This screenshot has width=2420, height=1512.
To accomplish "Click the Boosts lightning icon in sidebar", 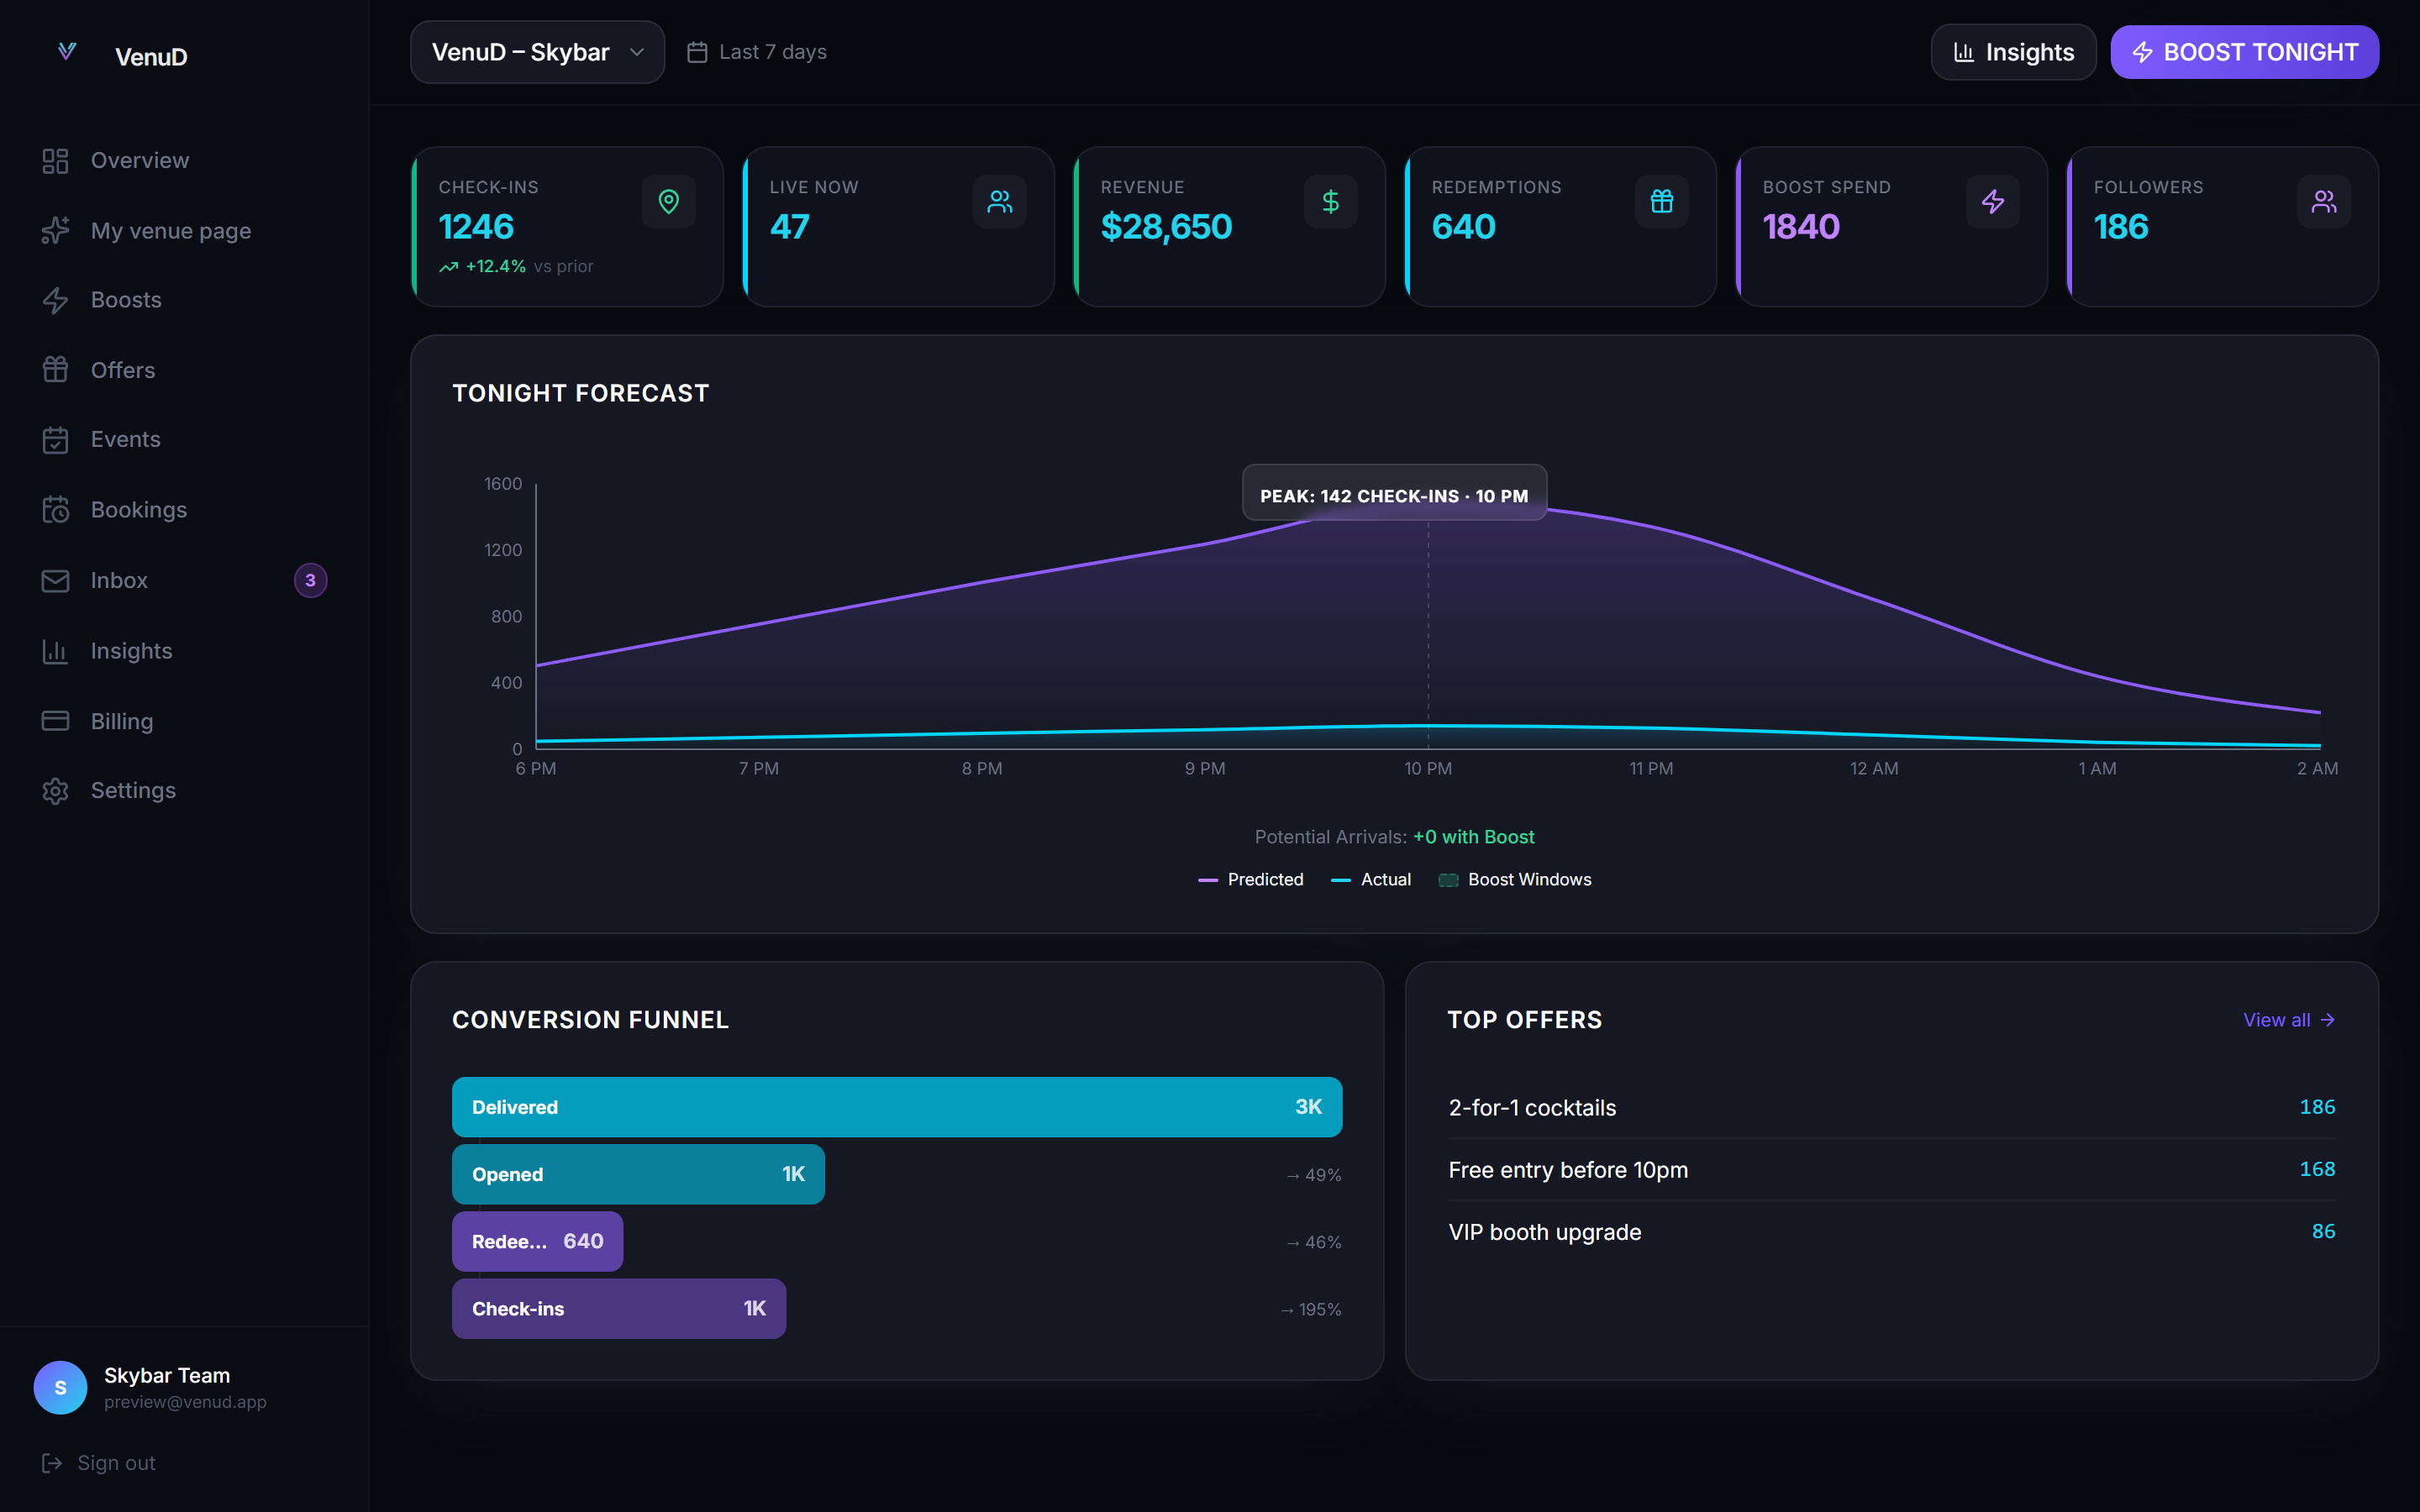I will (55, 300).
